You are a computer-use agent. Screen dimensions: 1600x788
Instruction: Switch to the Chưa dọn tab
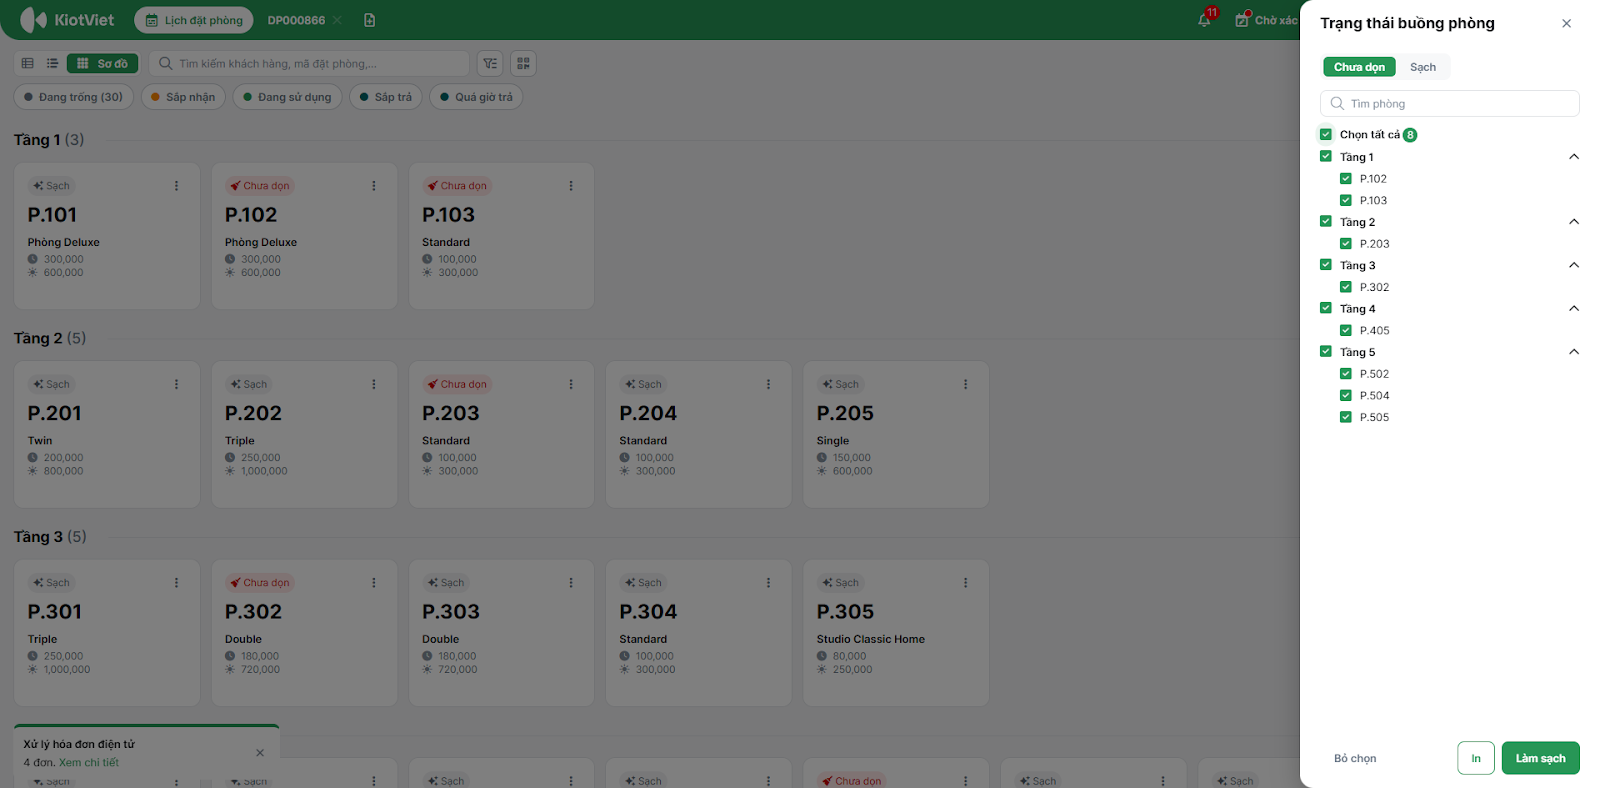click(x=1359, y=67)
